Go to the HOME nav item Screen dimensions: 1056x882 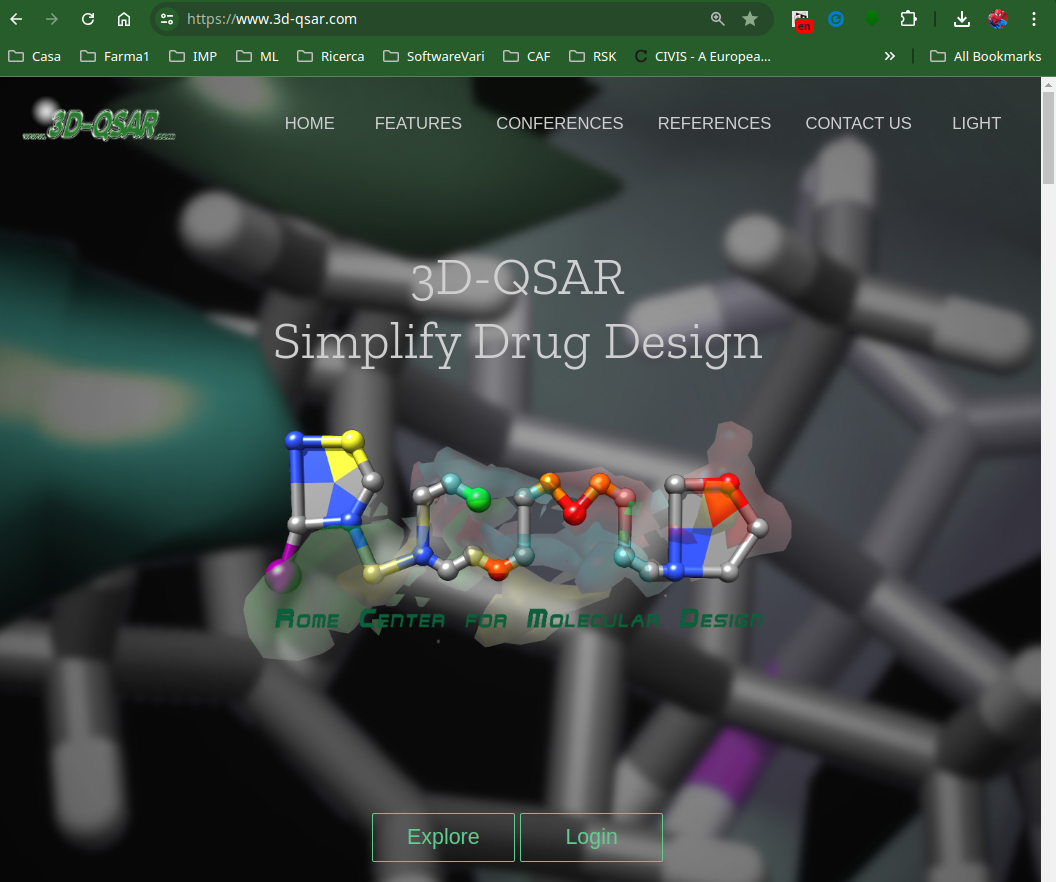[309, 123]
